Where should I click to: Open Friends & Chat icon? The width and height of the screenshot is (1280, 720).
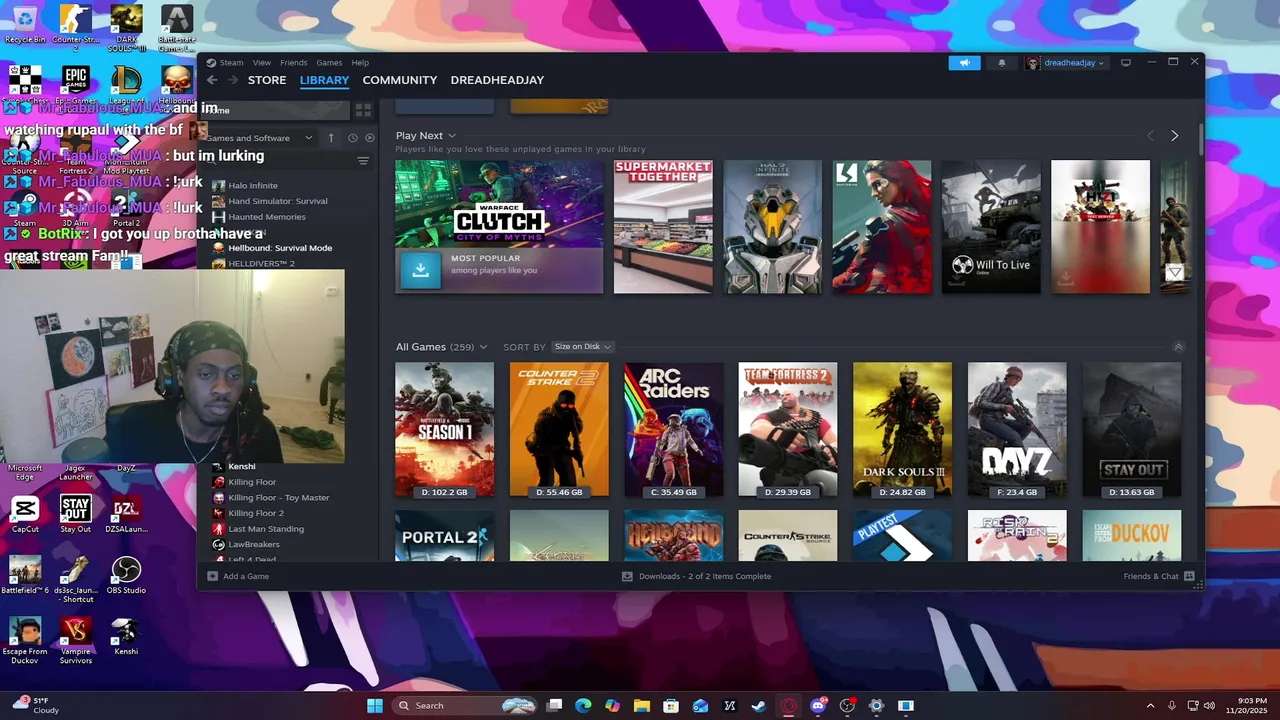click(x=1189, y=576)
